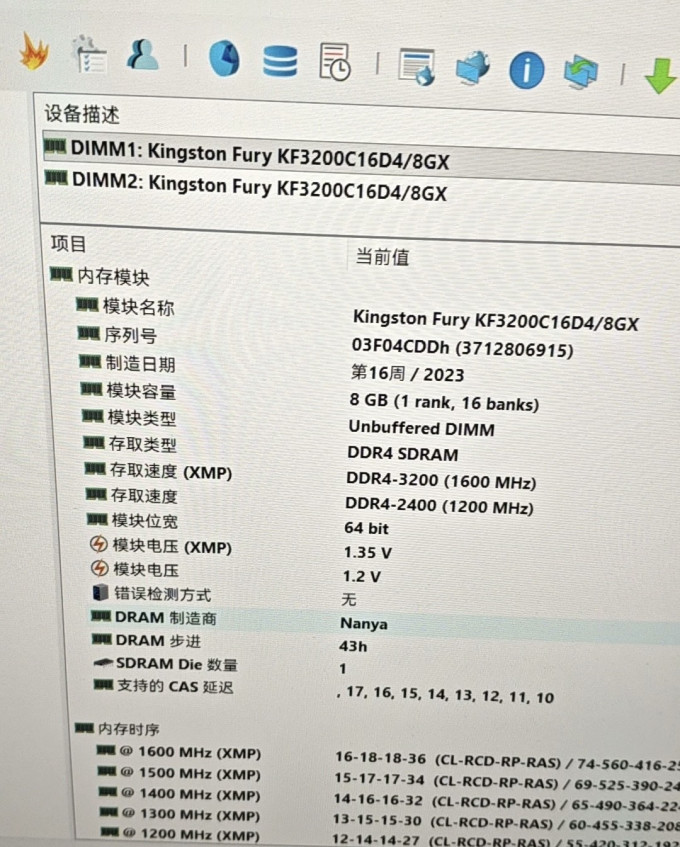The image size is (680, 847).
Task: Click the 14-16-16-32 timing value
Action: click(379, 799)
